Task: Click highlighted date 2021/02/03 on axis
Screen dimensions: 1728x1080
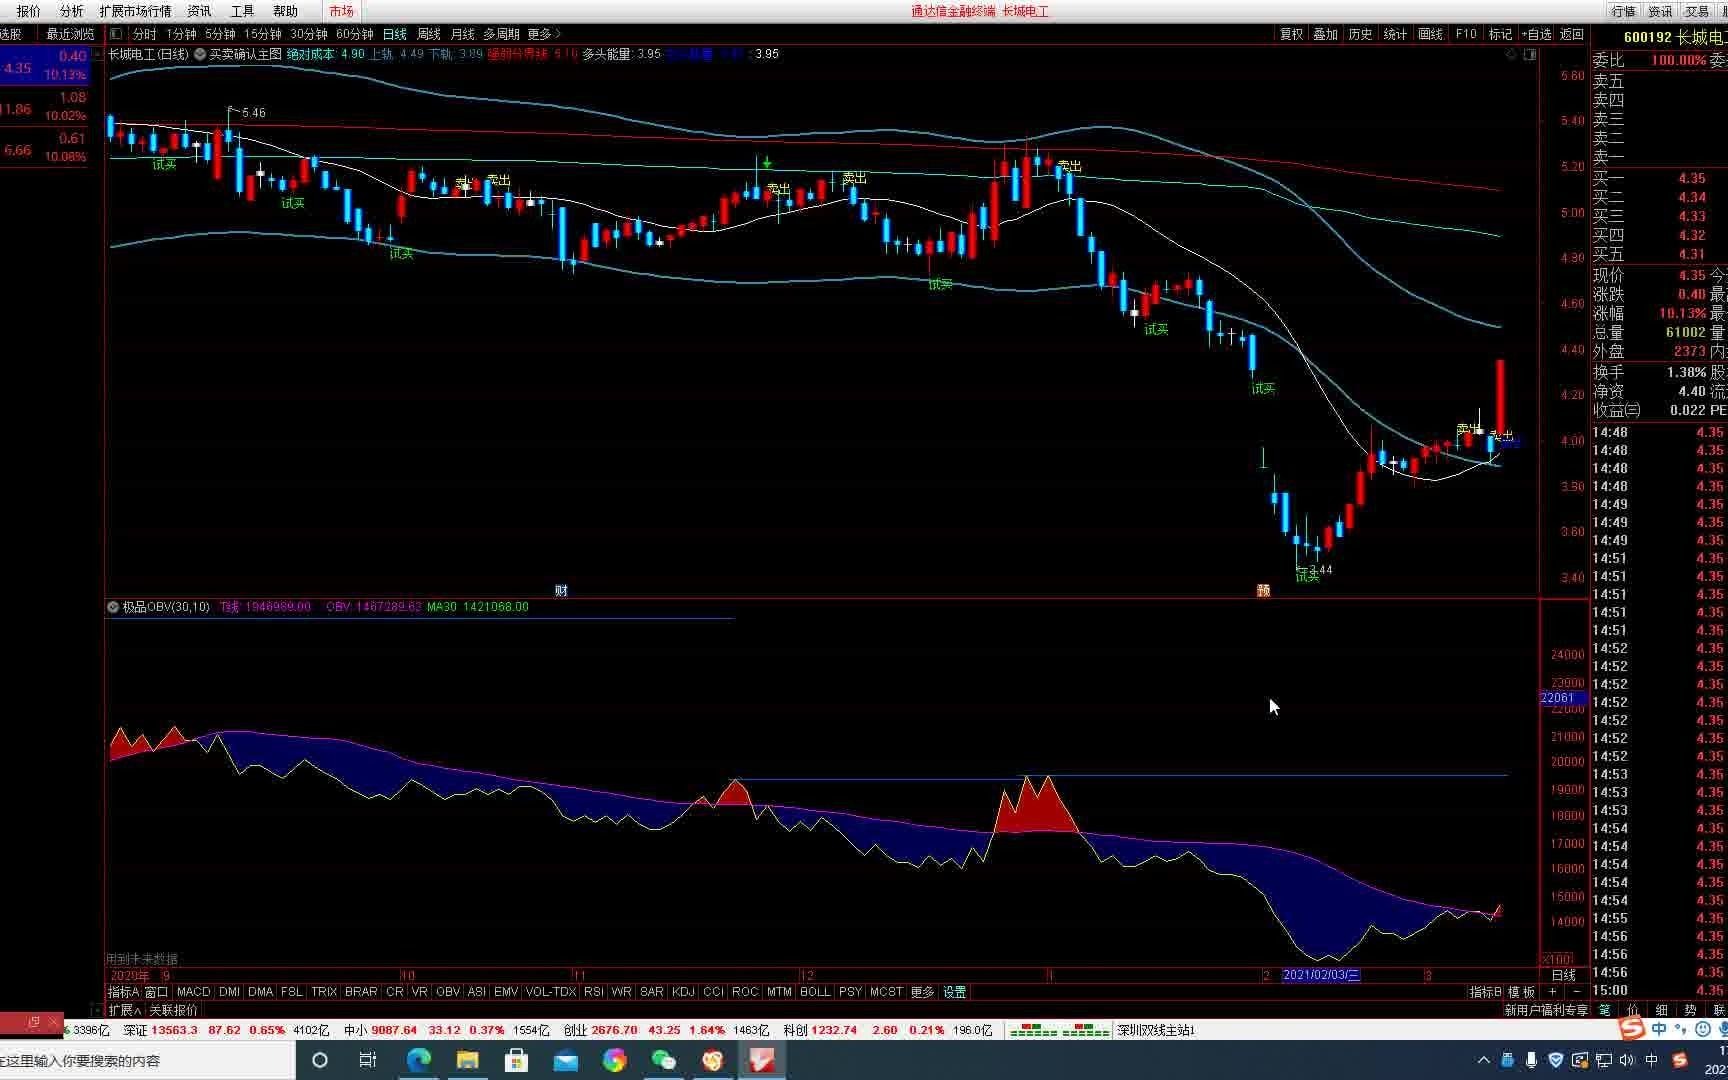Action: pos(1321,975)
